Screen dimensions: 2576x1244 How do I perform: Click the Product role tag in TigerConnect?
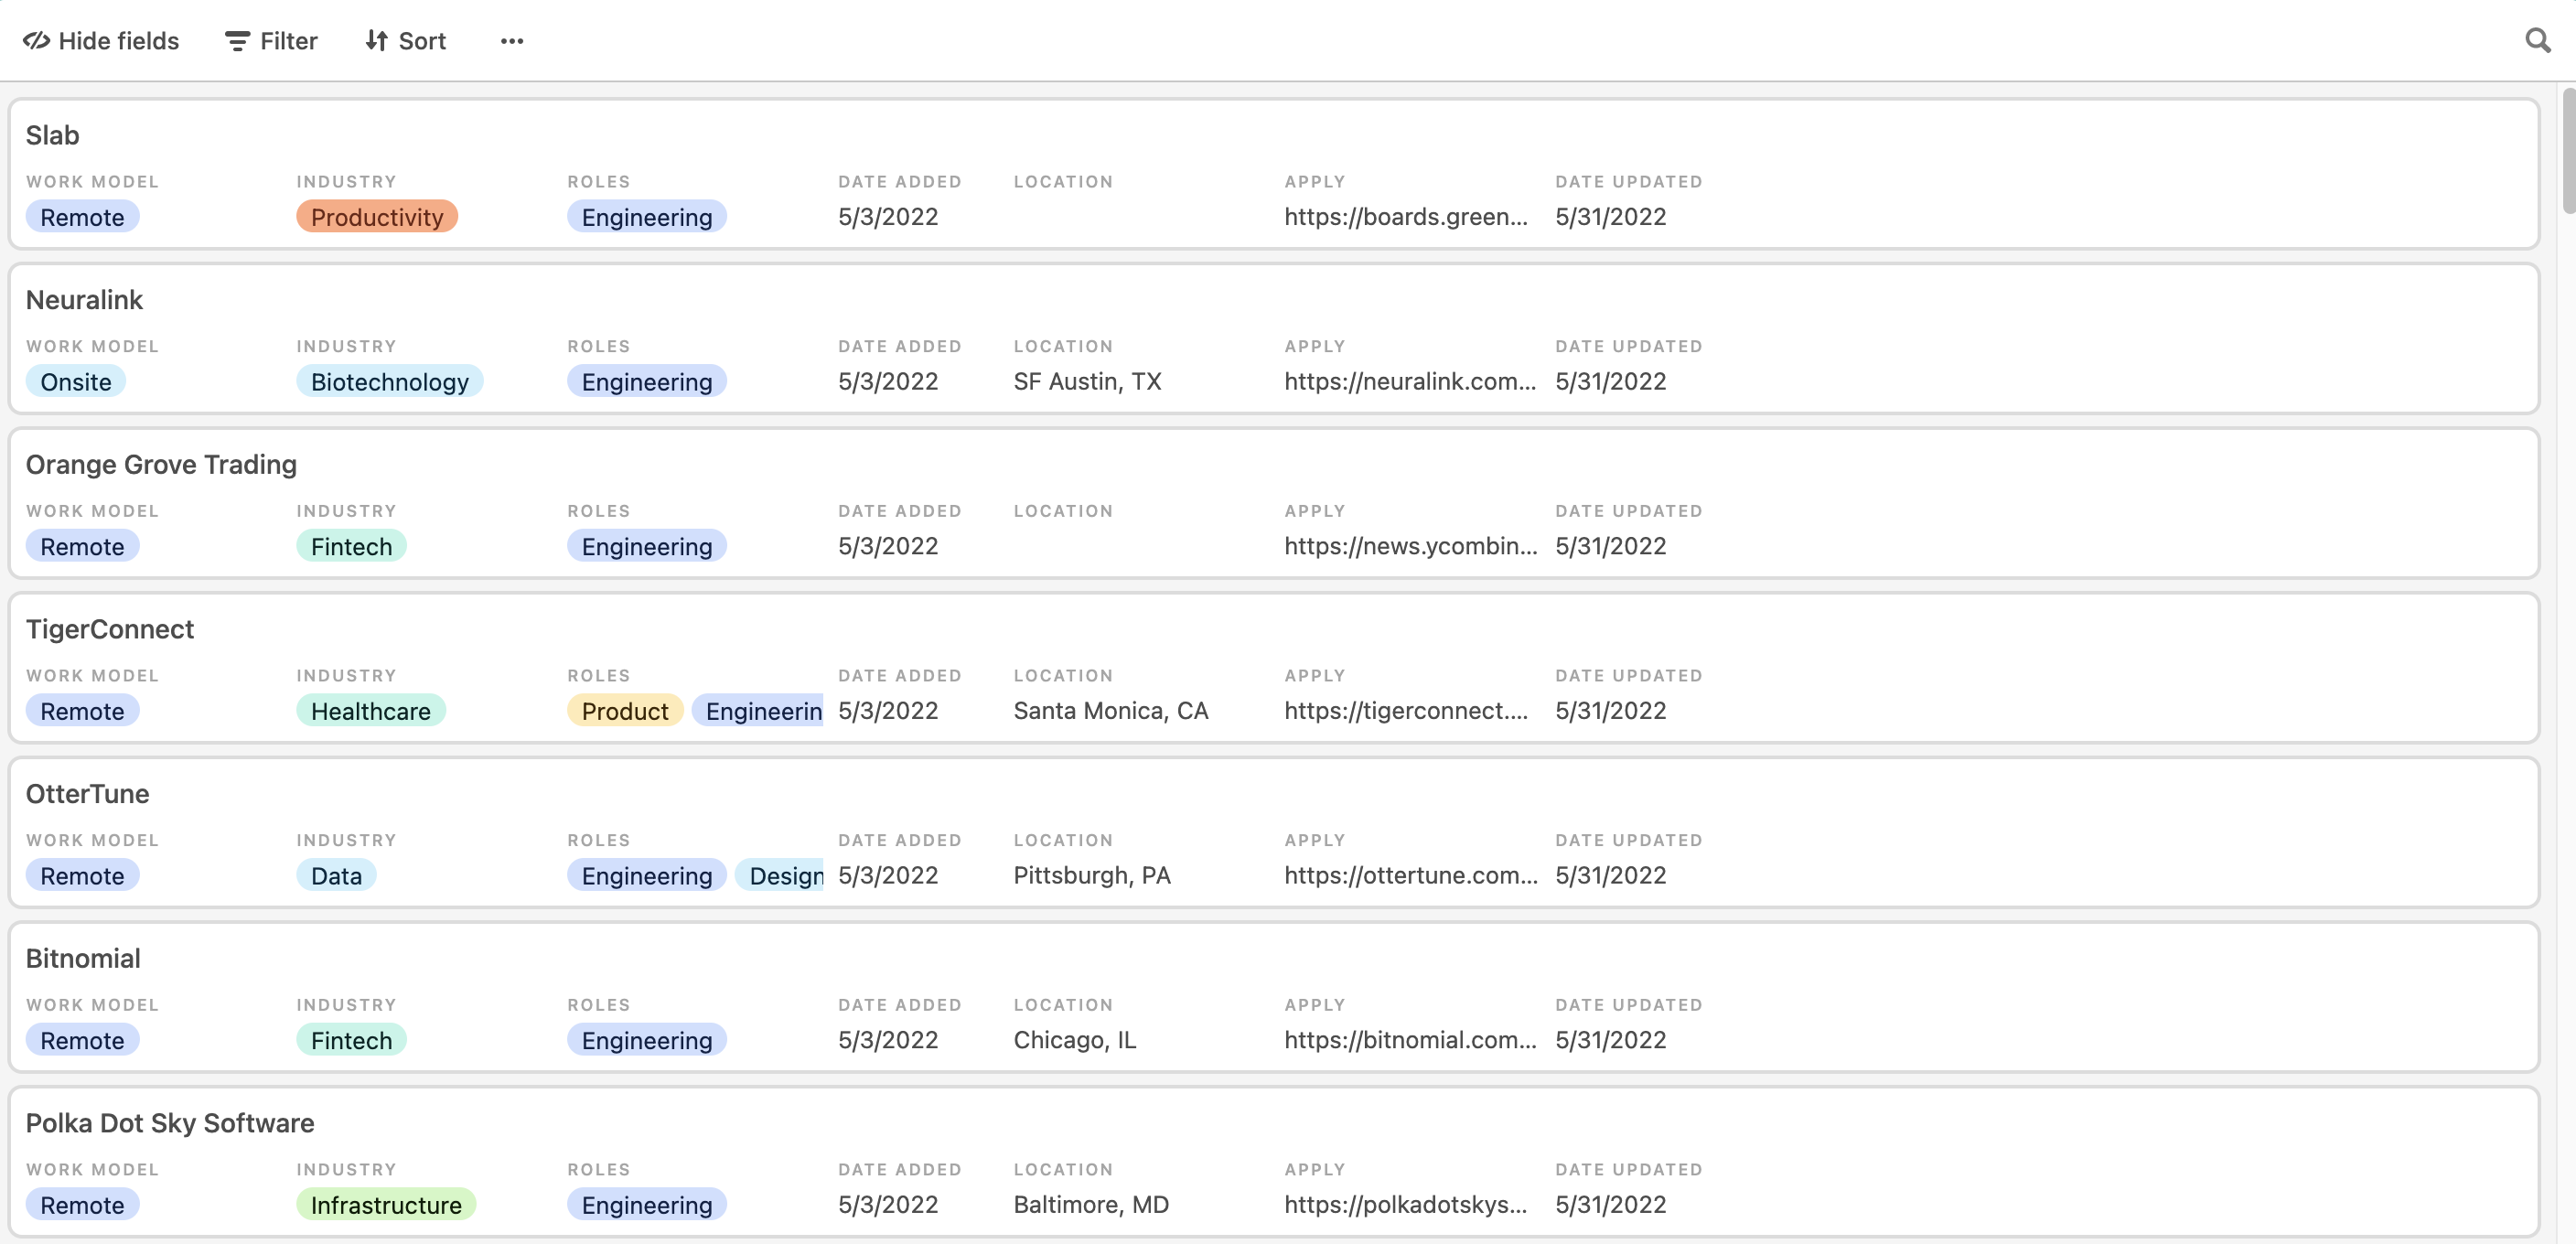click(625, 711)
